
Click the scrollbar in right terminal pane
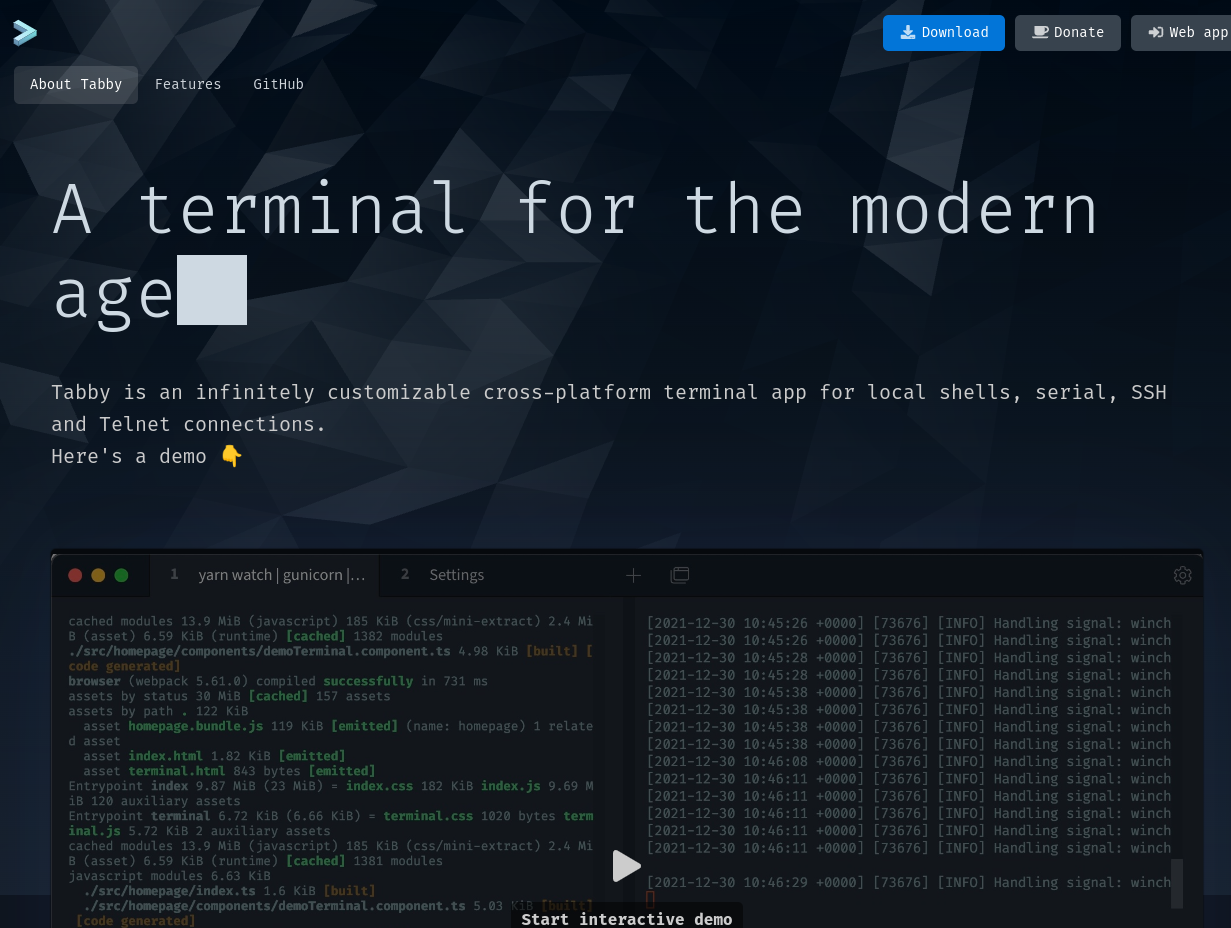click(1177, 883)
